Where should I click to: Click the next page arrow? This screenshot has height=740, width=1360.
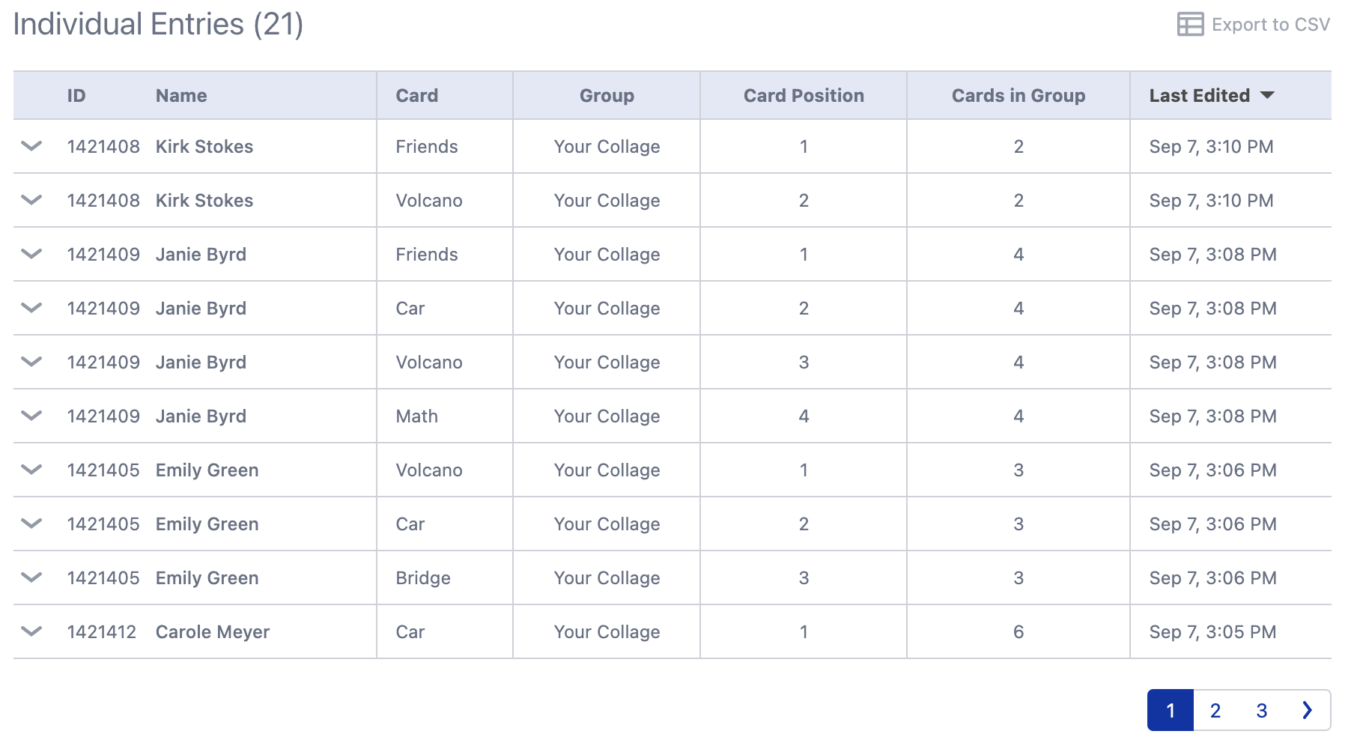coord(1307,711)
